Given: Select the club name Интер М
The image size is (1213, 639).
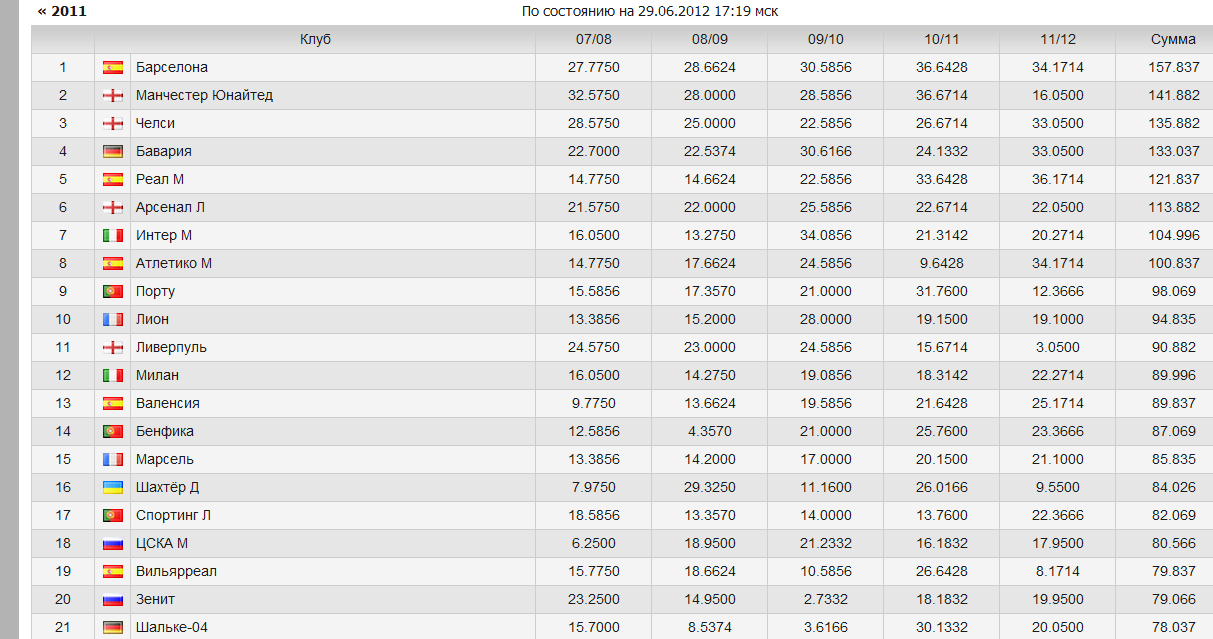Looking at the screenshot, I should (x=164, y=235).
